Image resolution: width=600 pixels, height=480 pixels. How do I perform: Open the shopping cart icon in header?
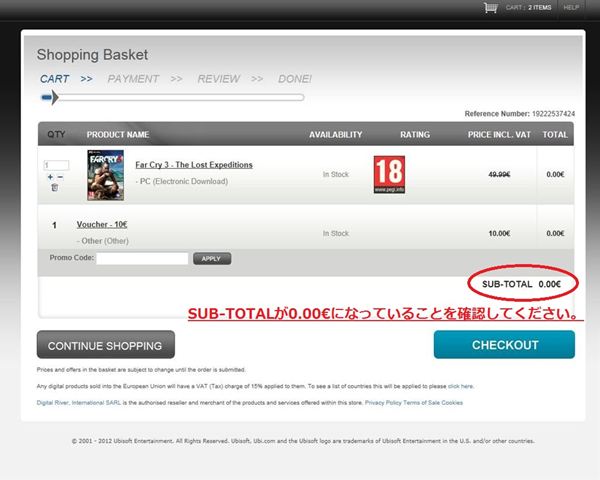coord(490,8)
